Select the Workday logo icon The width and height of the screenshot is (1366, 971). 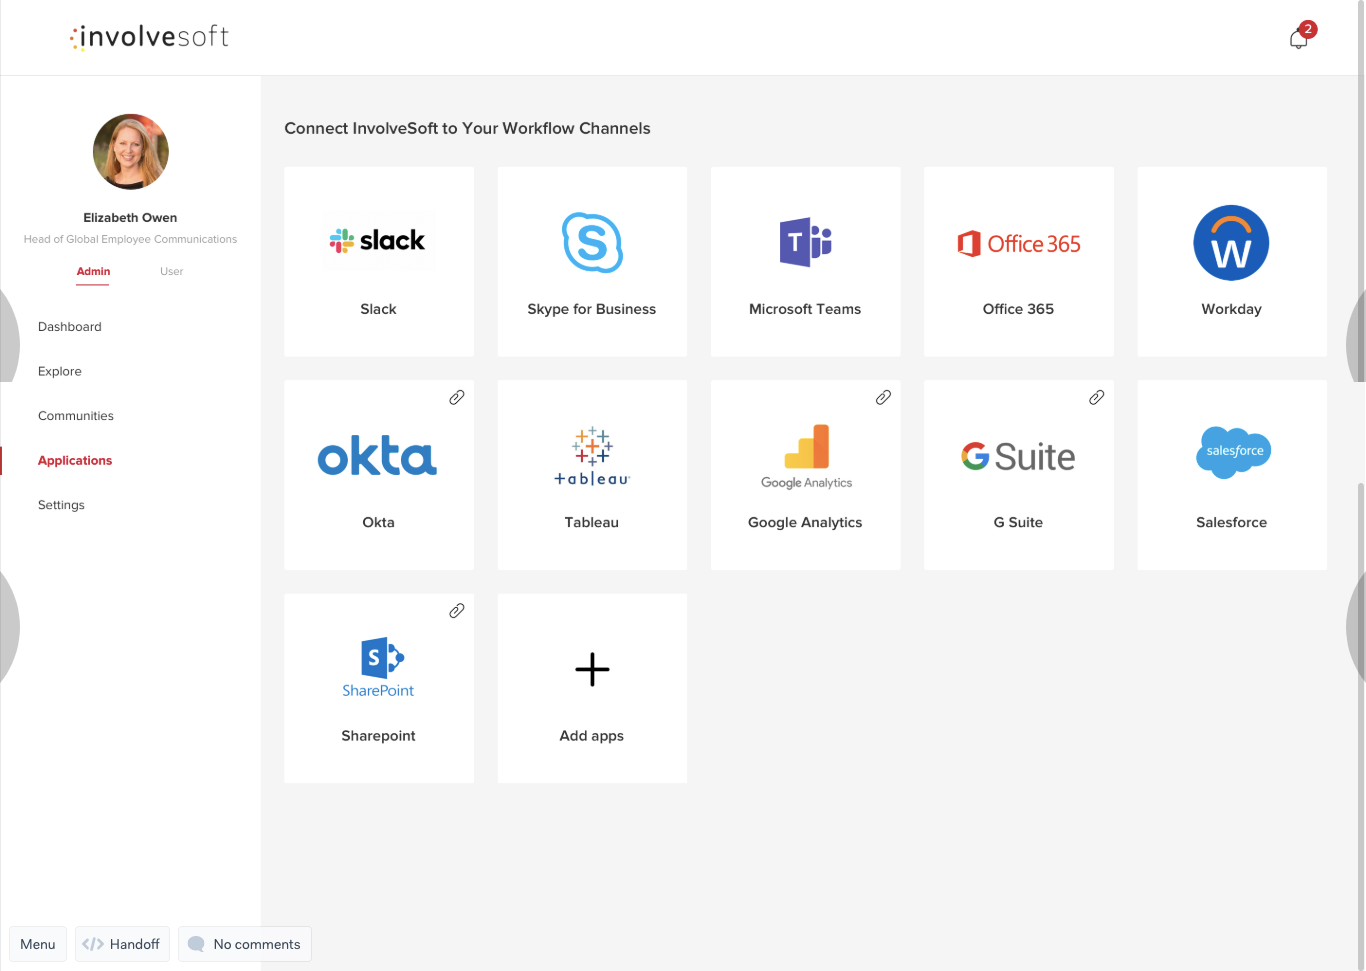point(1231,243)
